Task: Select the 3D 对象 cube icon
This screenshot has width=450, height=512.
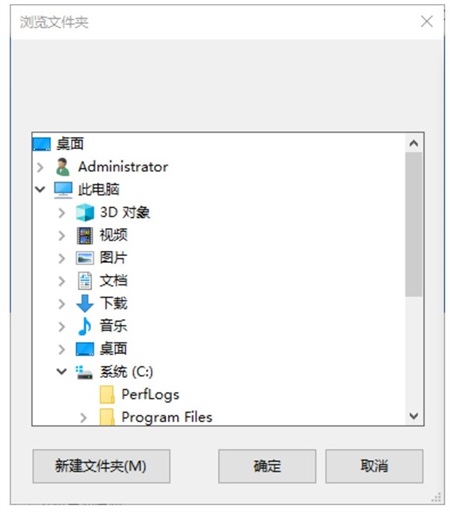Action: point(85,212)
